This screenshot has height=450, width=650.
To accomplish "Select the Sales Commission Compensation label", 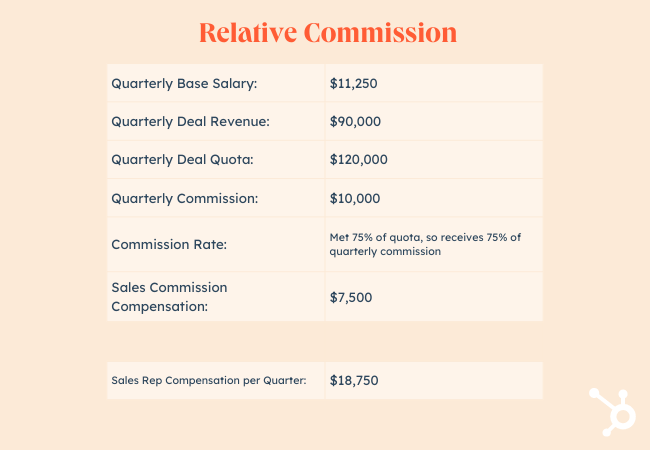I will (x=169, y=297).
